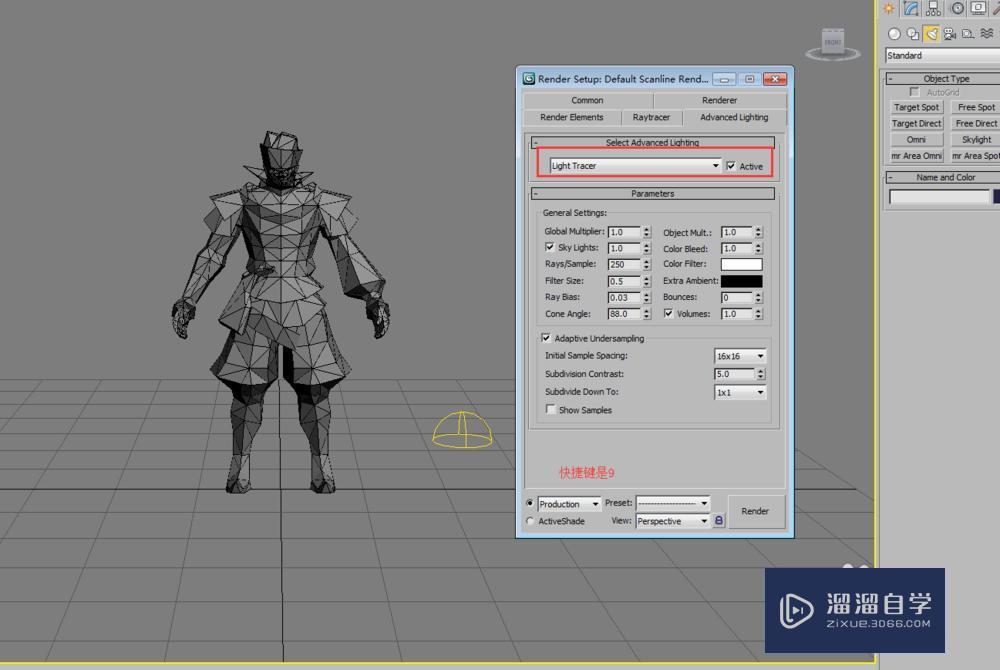Image resolution: width=1000 pixels, height=670 pixels.
Task: Click the Bounces value field
Action: pos(737,297)
